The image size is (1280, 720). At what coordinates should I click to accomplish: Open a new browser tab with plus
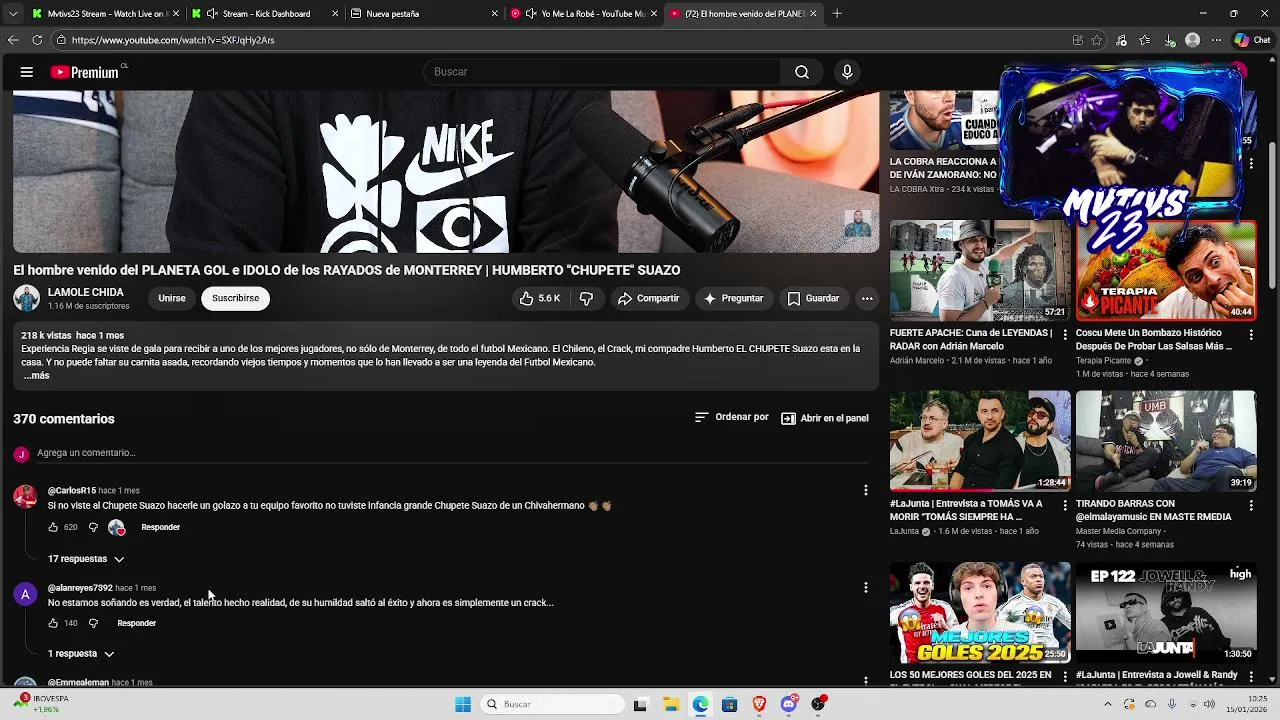(x=837, y=14)
